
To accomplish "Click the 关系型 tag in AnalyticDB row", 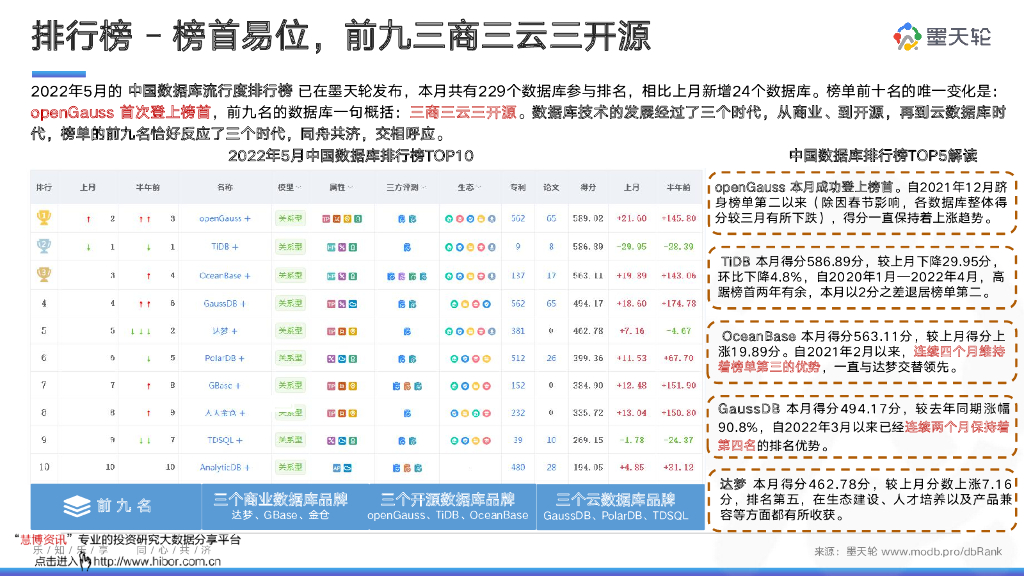I will click(x=290, y=468).
